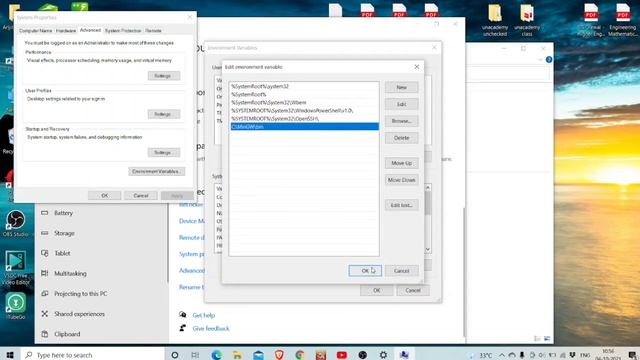Open the Mail app on the taskbar
This screenshot has height=360, width=640.
258,355
